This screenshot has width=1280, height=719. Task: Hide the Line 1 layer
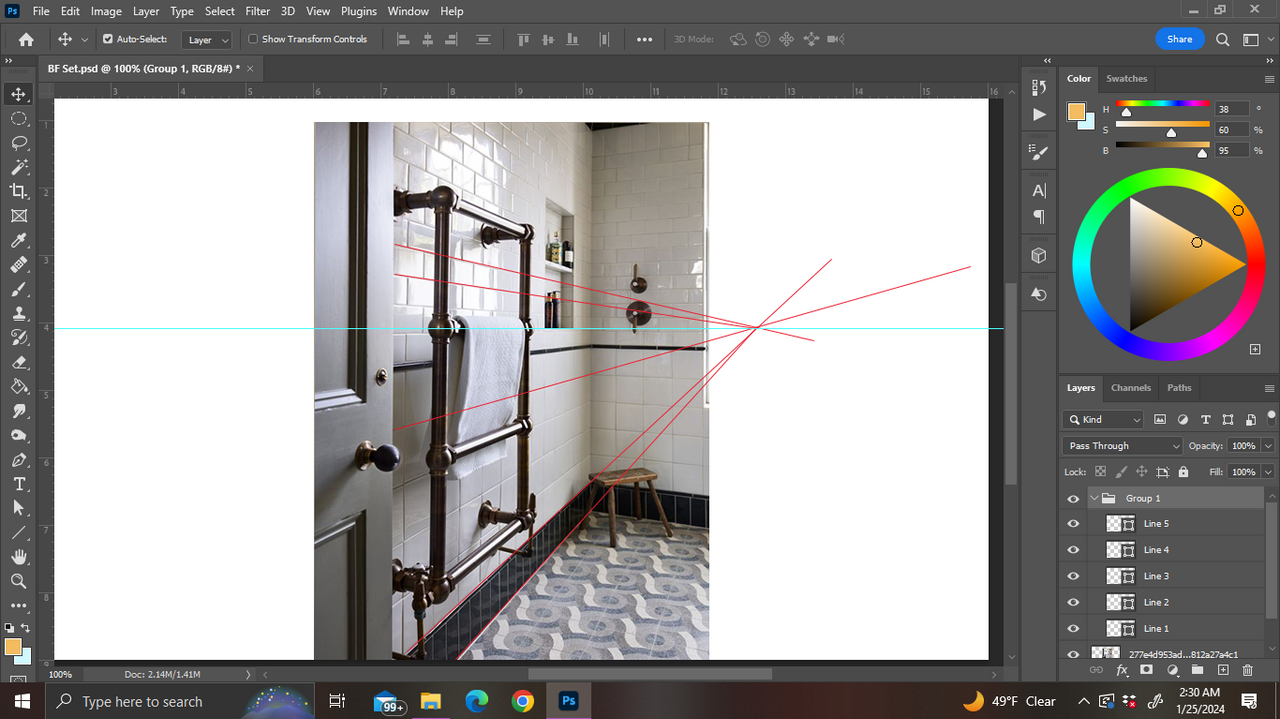[1073, 628]
